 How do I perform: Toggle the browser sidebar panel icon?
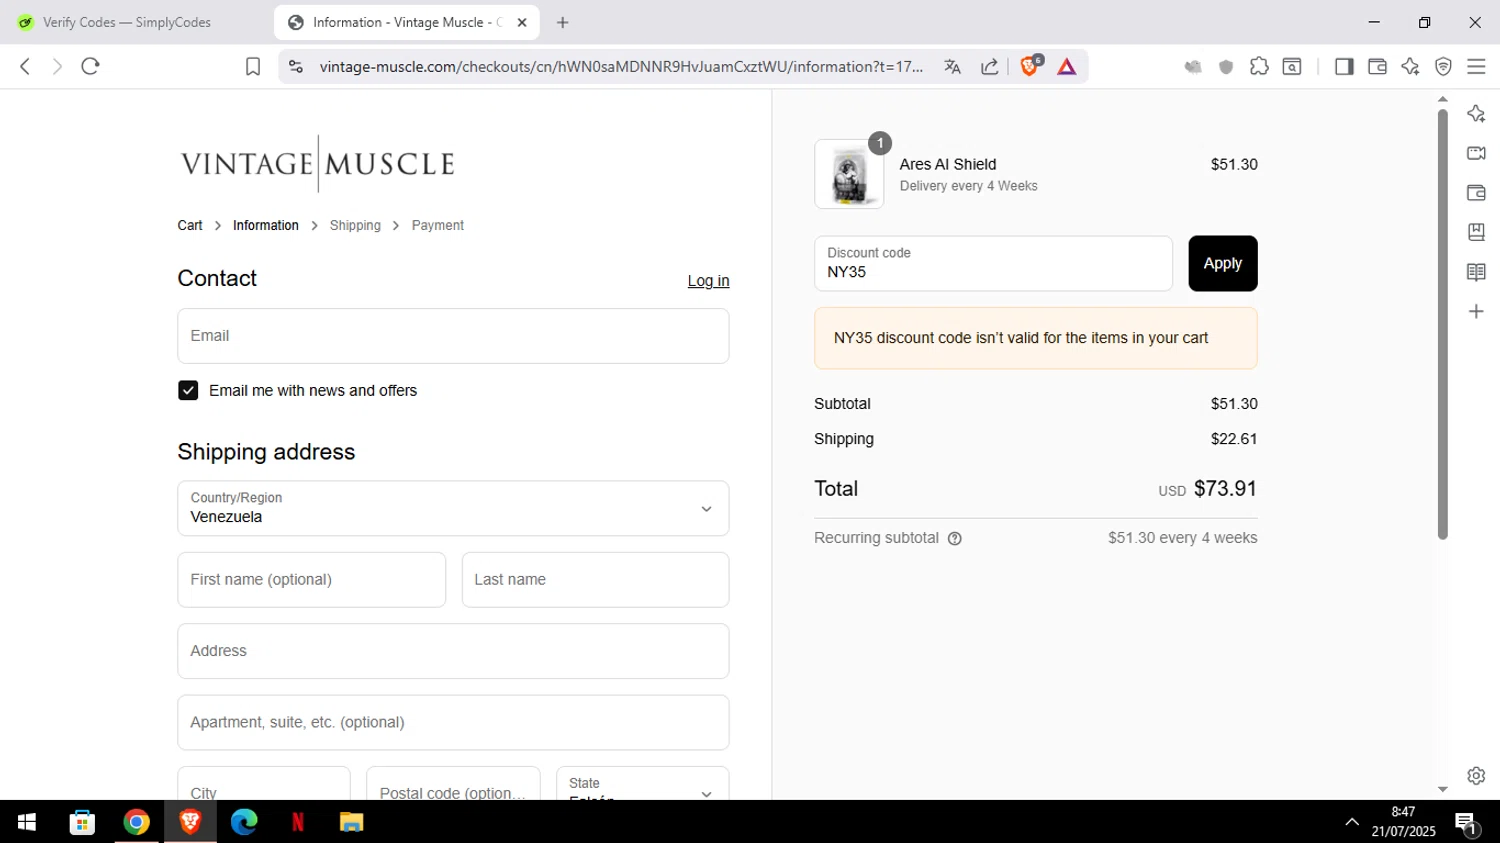click(x=1344, y=66)
